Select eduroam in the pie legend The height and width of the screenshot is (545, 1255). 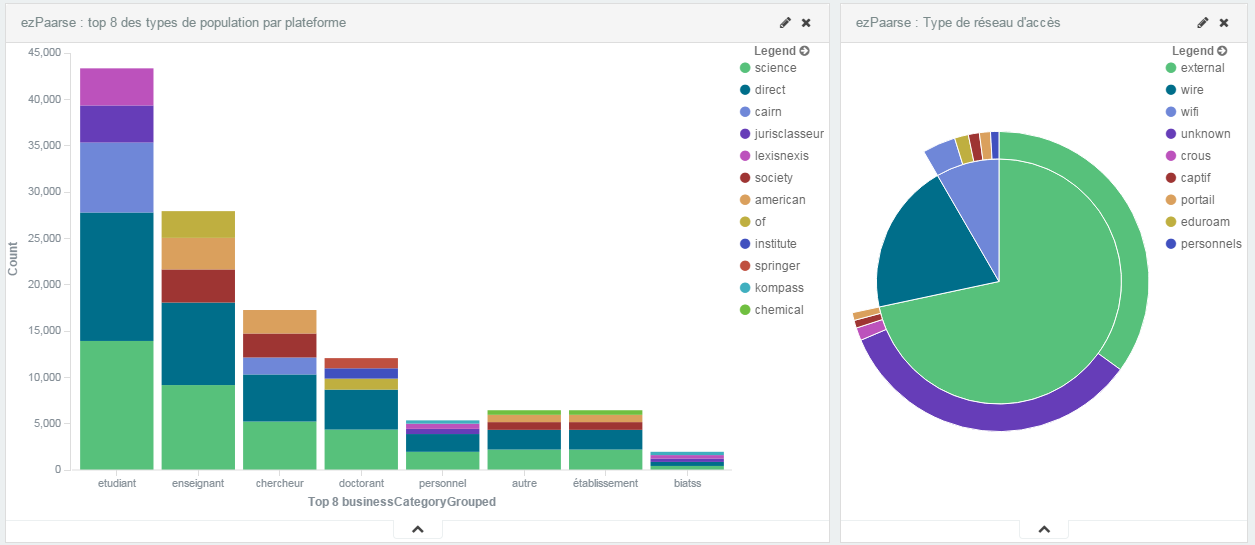click(1205, 222)
